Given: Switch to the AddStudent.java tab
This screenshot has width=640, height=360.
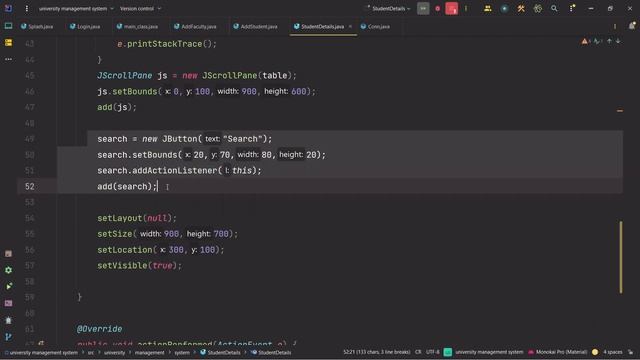Looking at the screenshot, I should coord(256,27).
